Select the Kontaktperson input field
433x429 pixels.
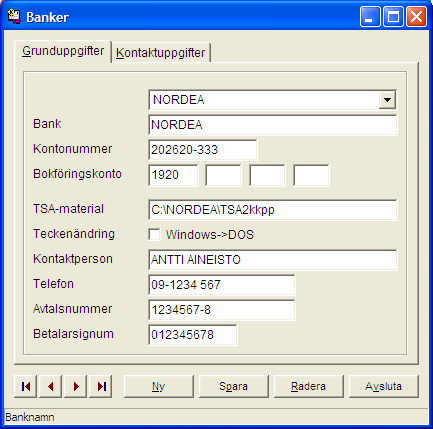(273, 260)
